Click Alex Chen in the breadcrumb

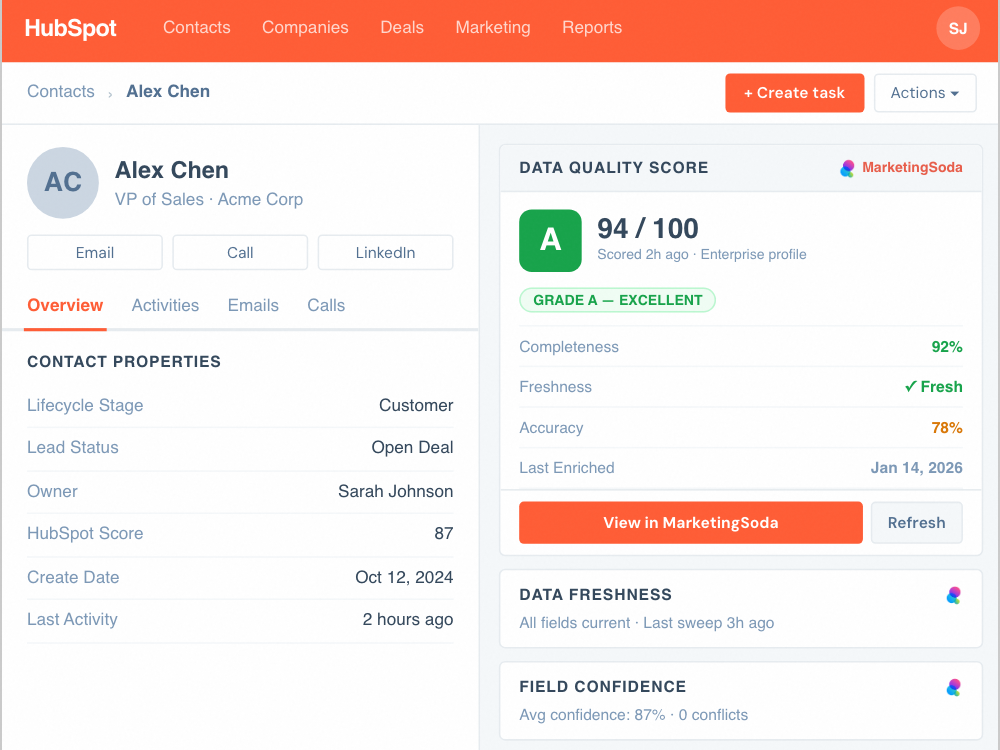168,91
